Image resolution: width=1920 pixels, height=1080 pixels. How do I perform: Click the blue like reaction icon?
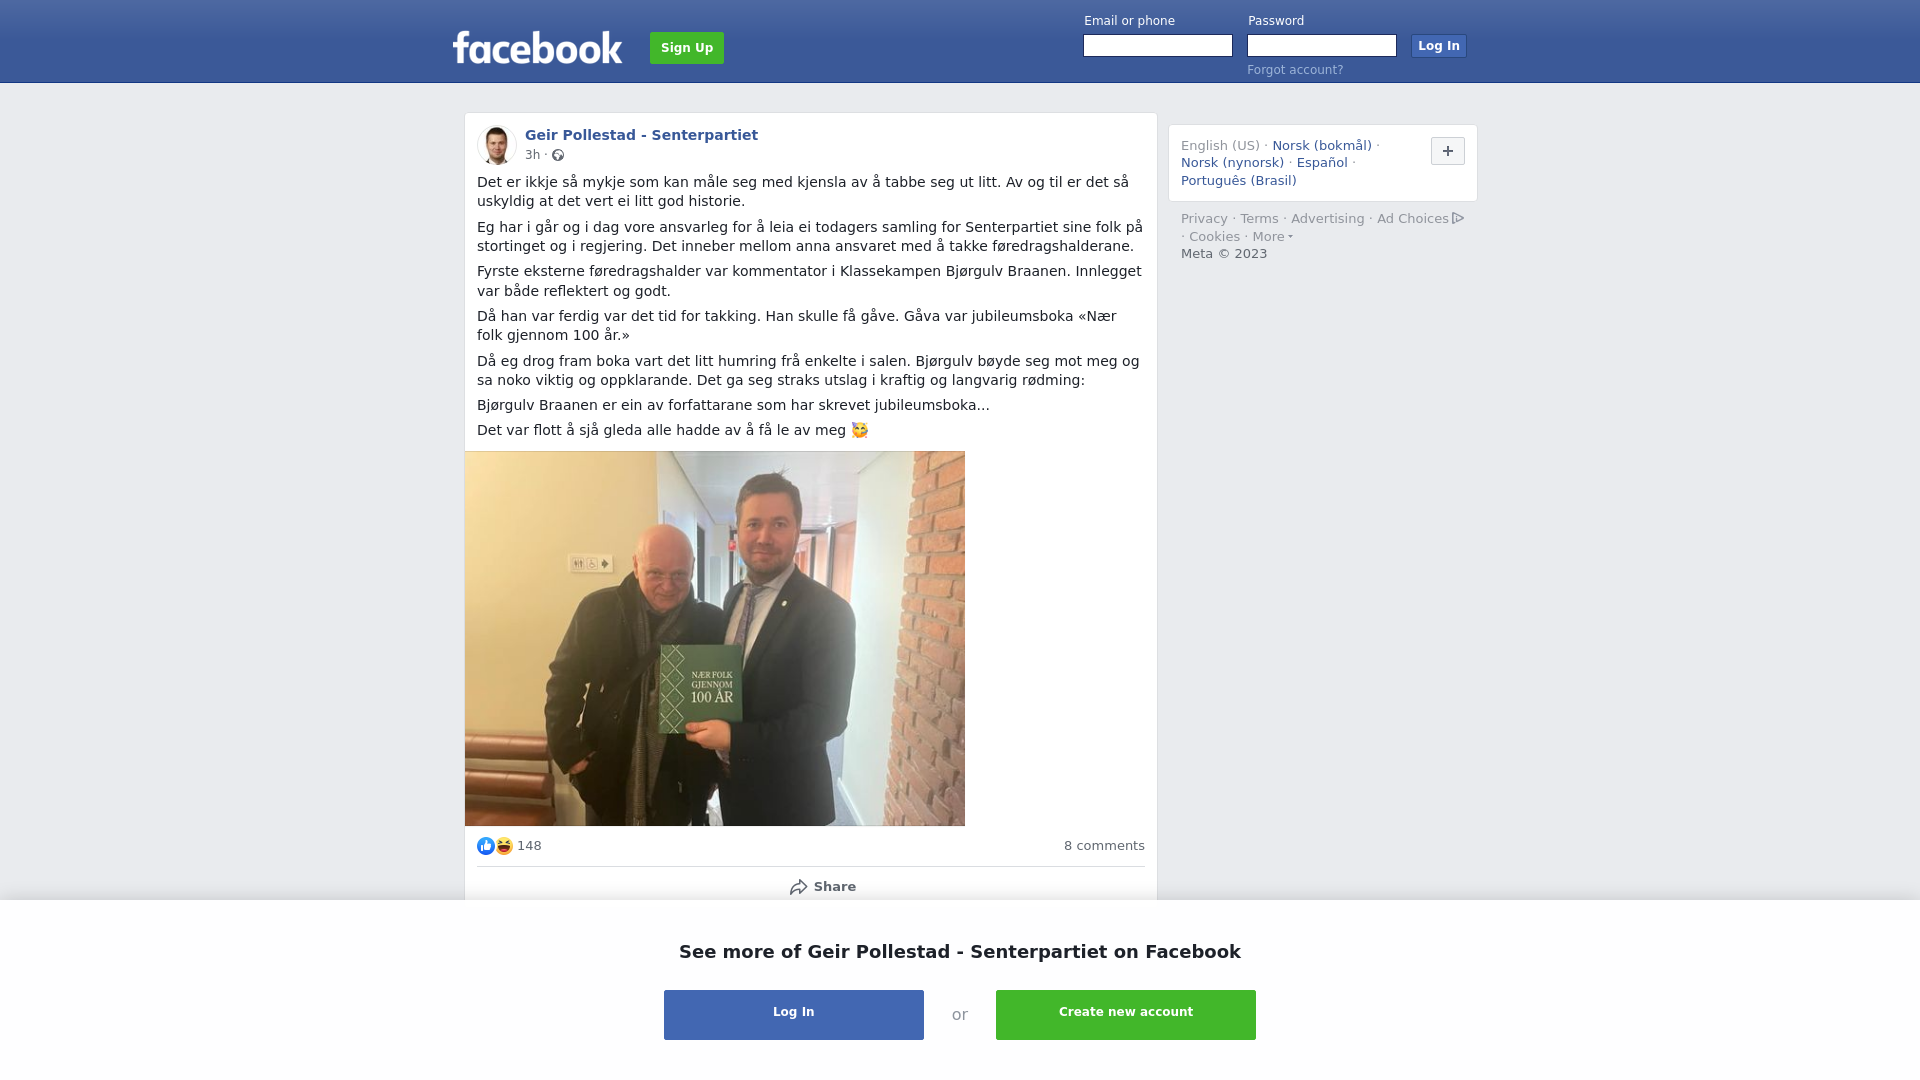click(x=486, y=846)
